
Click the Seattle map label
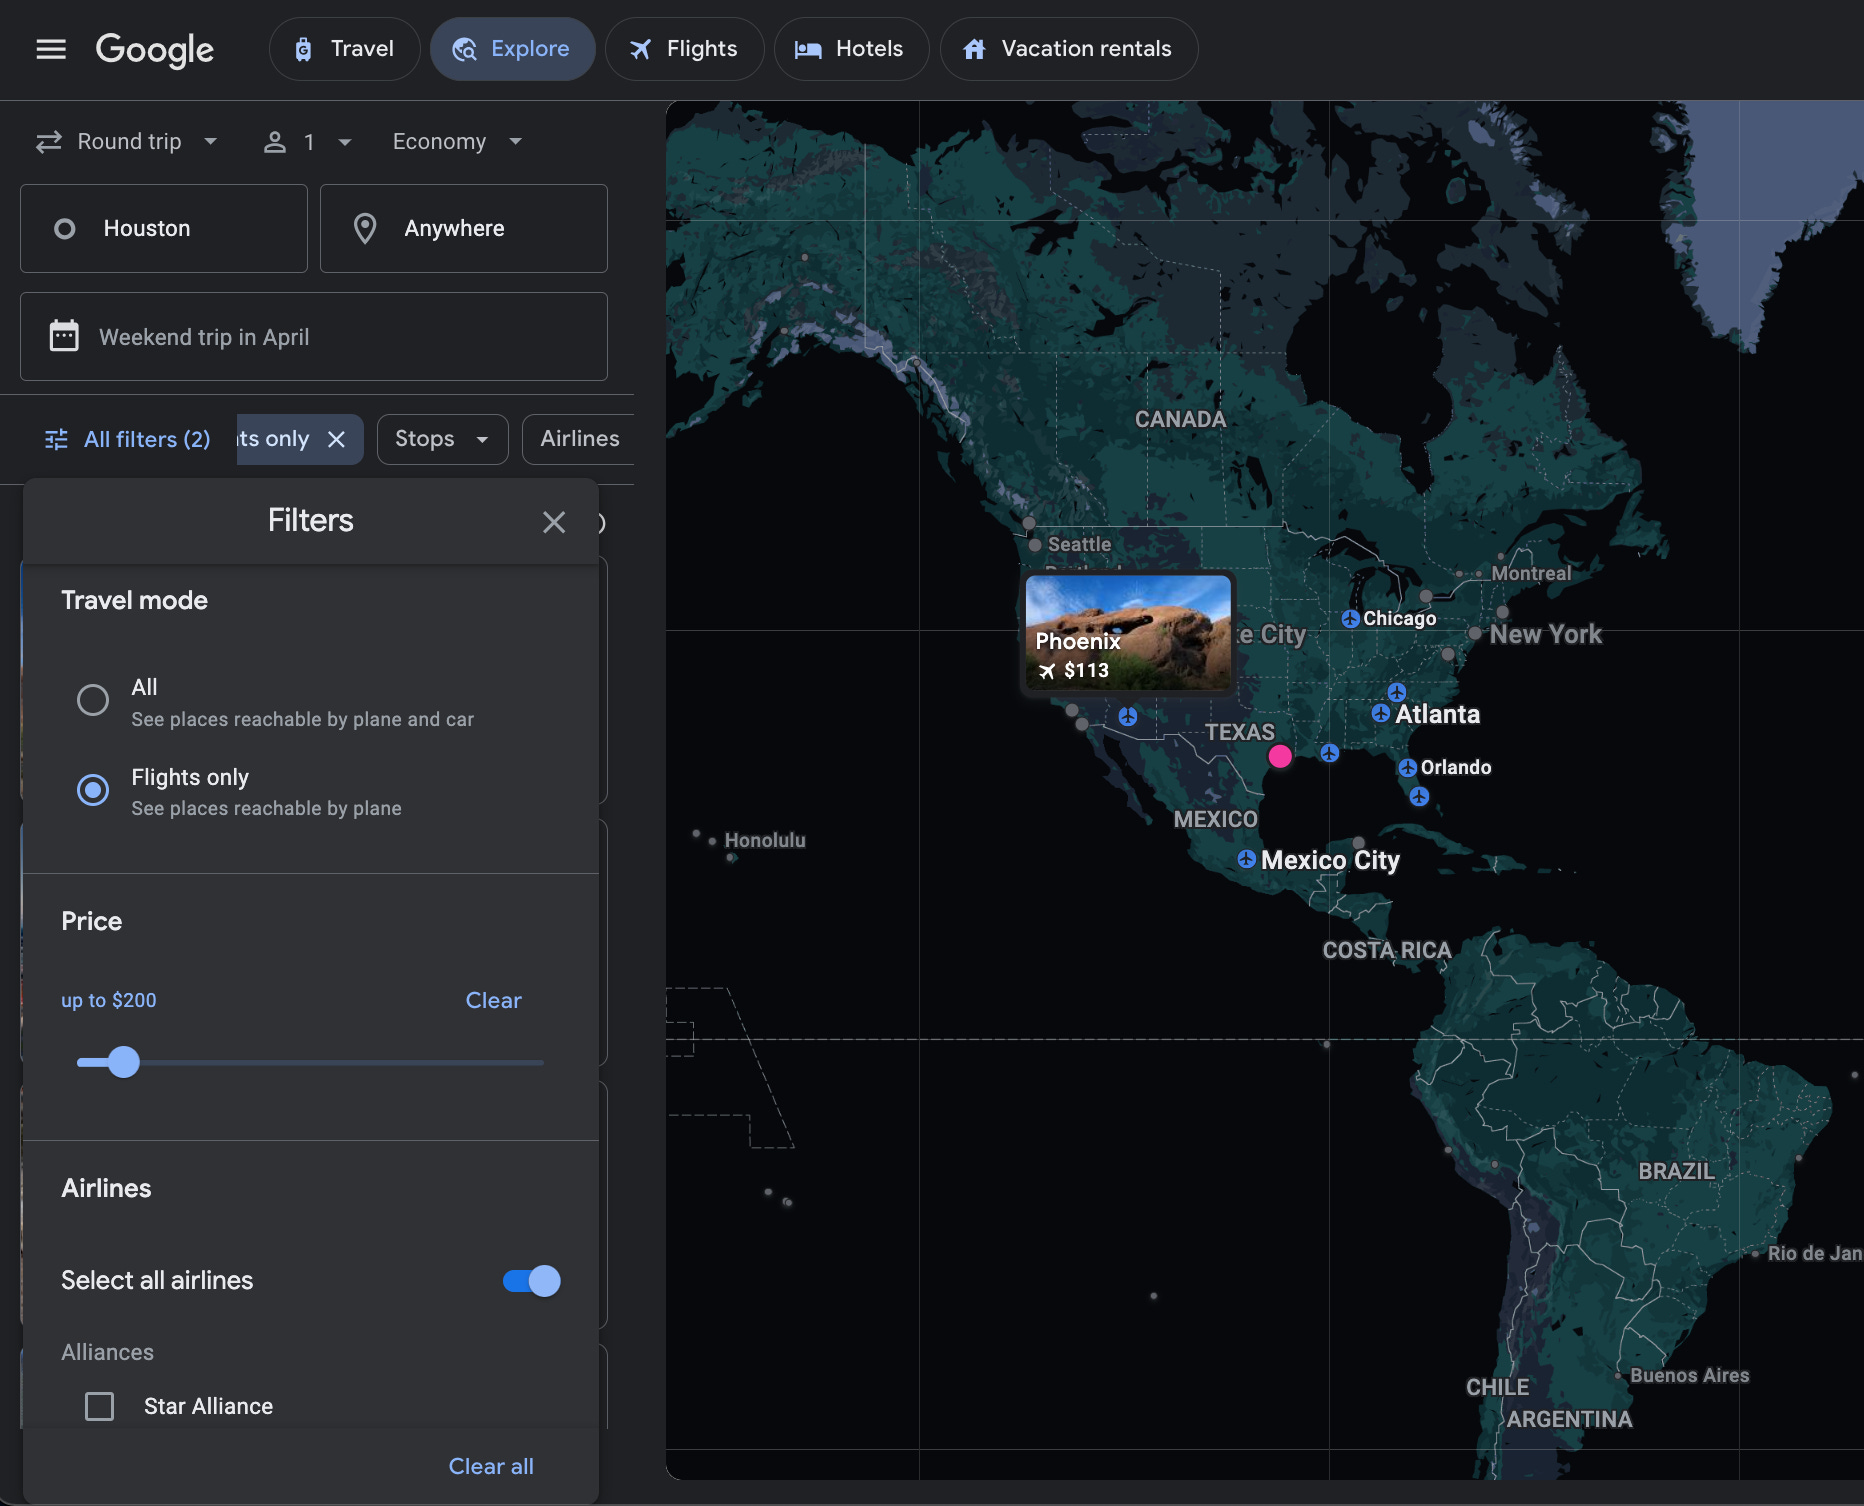coord(1079,544)
